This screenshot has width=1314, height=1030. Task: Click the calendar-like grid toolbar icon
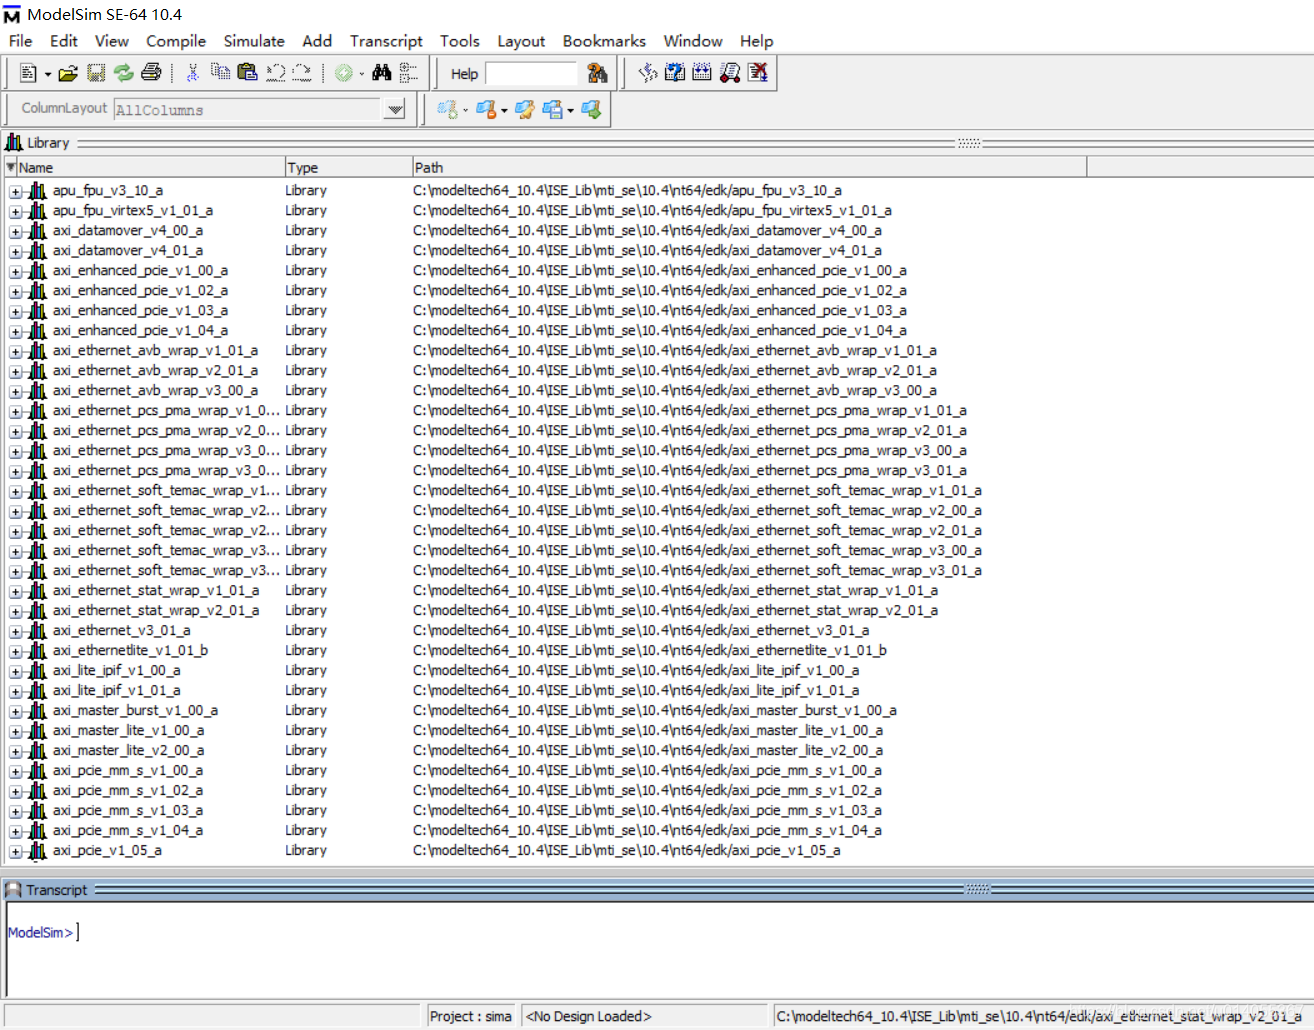point(702,73)
